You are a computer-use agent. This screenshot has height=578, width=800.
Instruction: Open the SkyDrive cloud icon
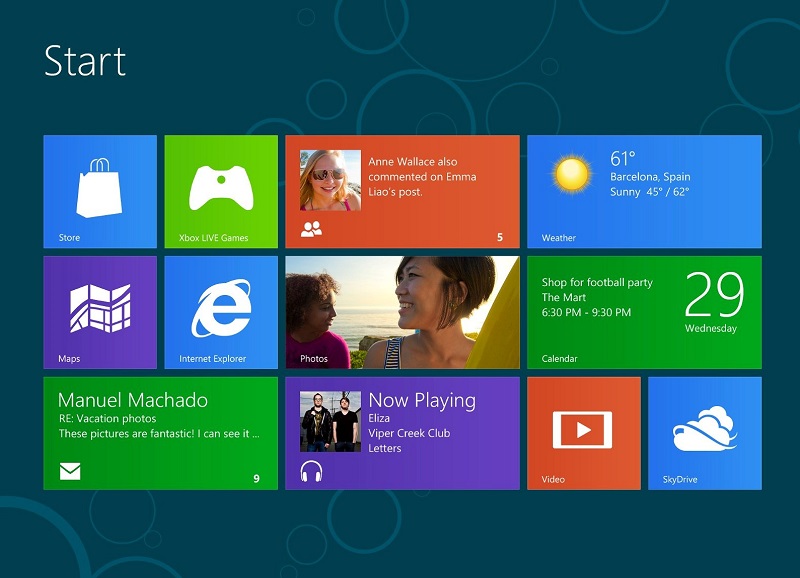pyautogui.click(x=705, y=429)
